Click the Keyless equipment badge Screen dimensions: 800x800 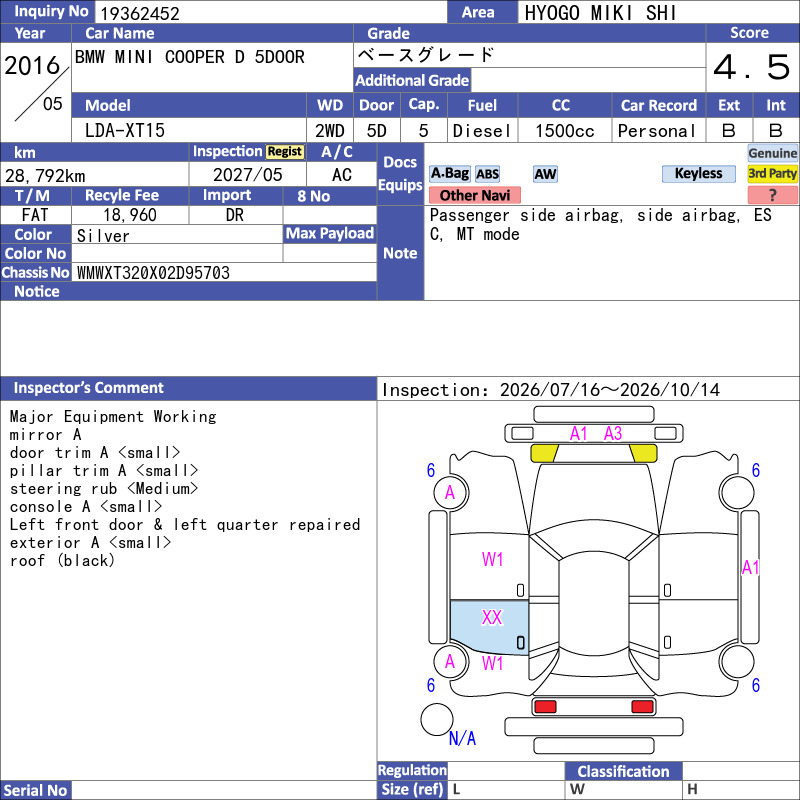(698, 174)
